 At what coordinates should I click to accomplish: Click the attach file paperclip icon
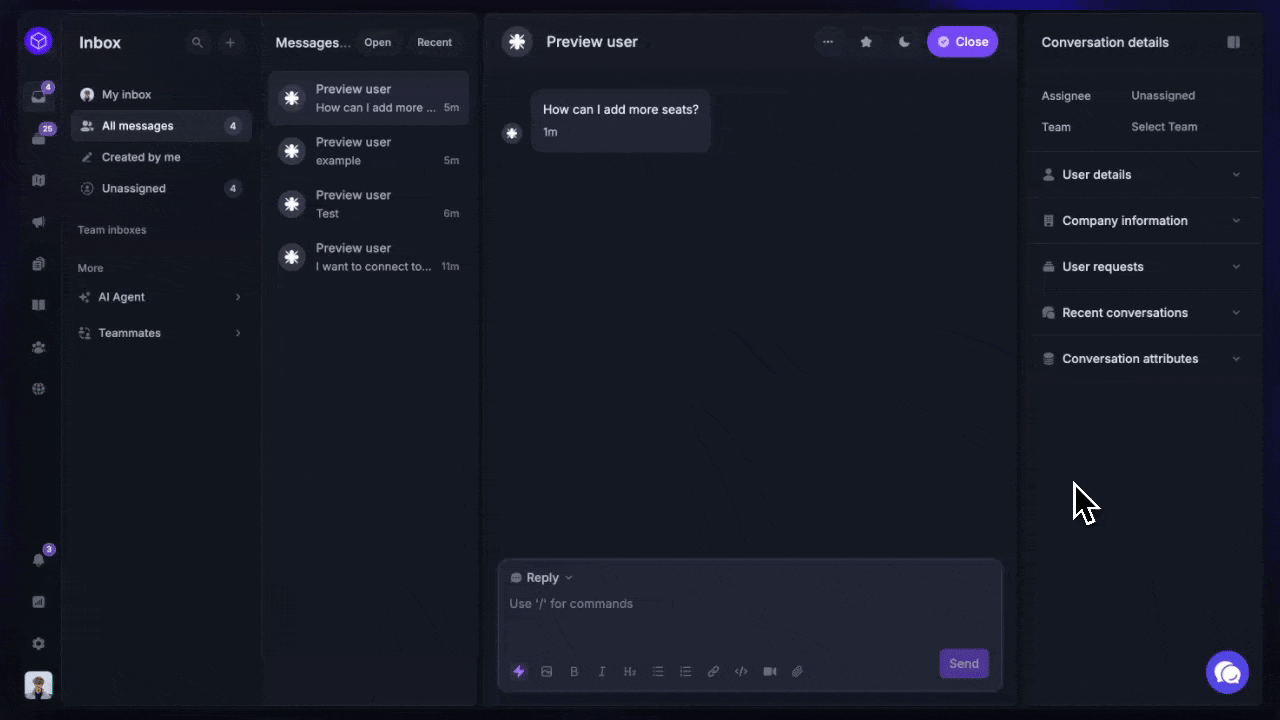pos(797,672)
